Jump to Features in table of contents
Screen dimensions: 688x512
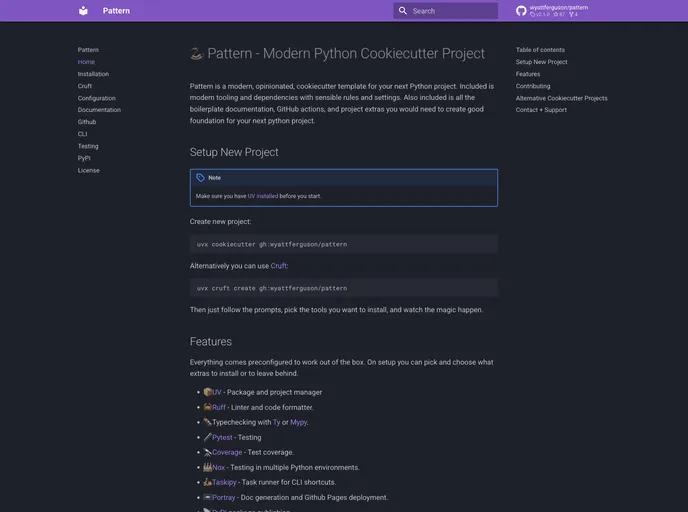(528, 74)
